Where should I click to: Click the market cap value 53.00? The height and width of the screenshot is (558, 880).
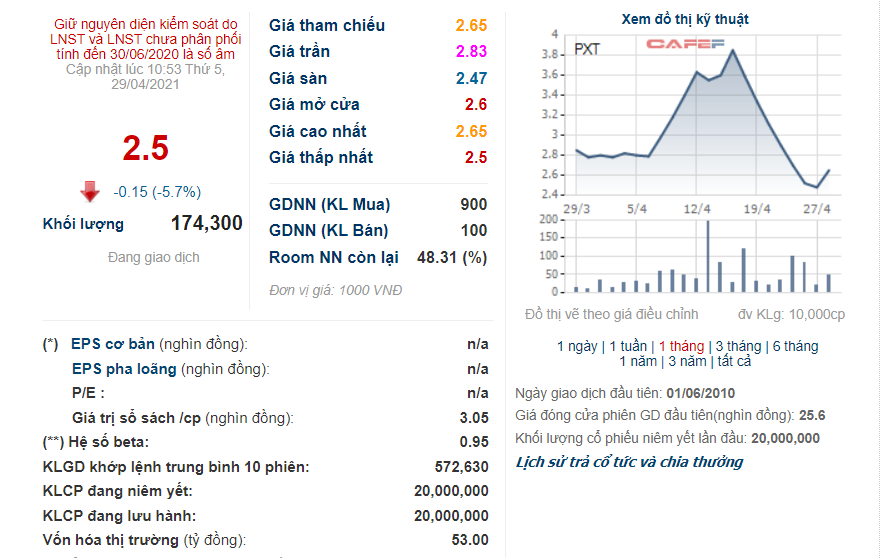[470, 540]
